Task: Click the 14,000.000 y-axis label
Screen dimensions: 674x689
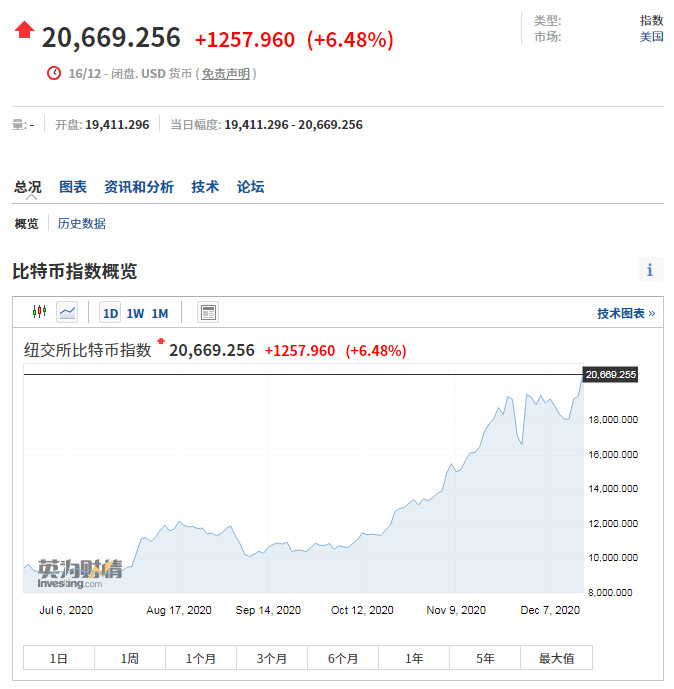Action: tap(613, 489)
